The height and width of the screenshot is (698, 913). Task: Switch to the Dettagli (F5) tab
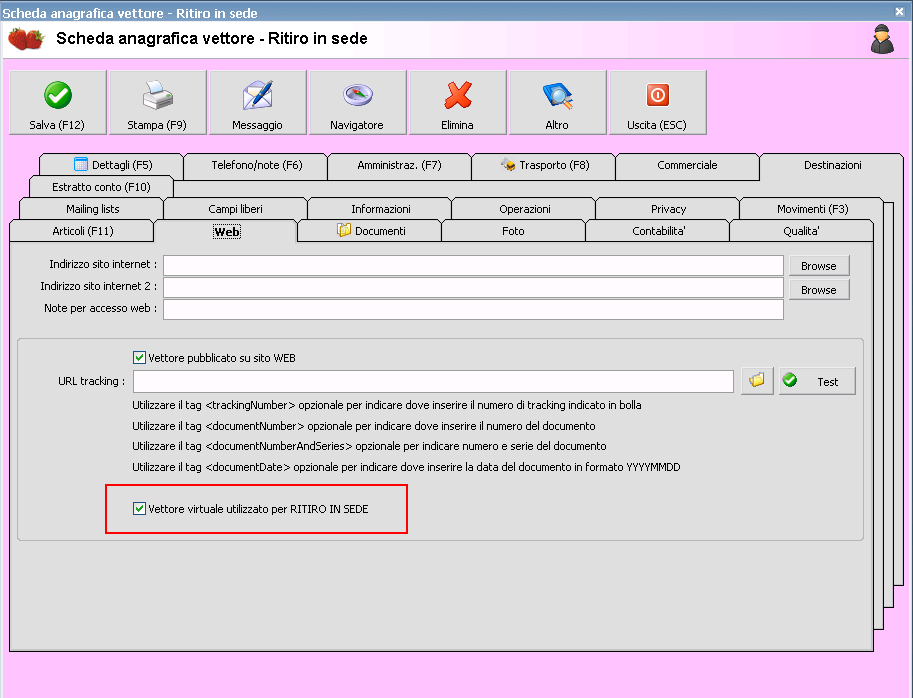112,165
